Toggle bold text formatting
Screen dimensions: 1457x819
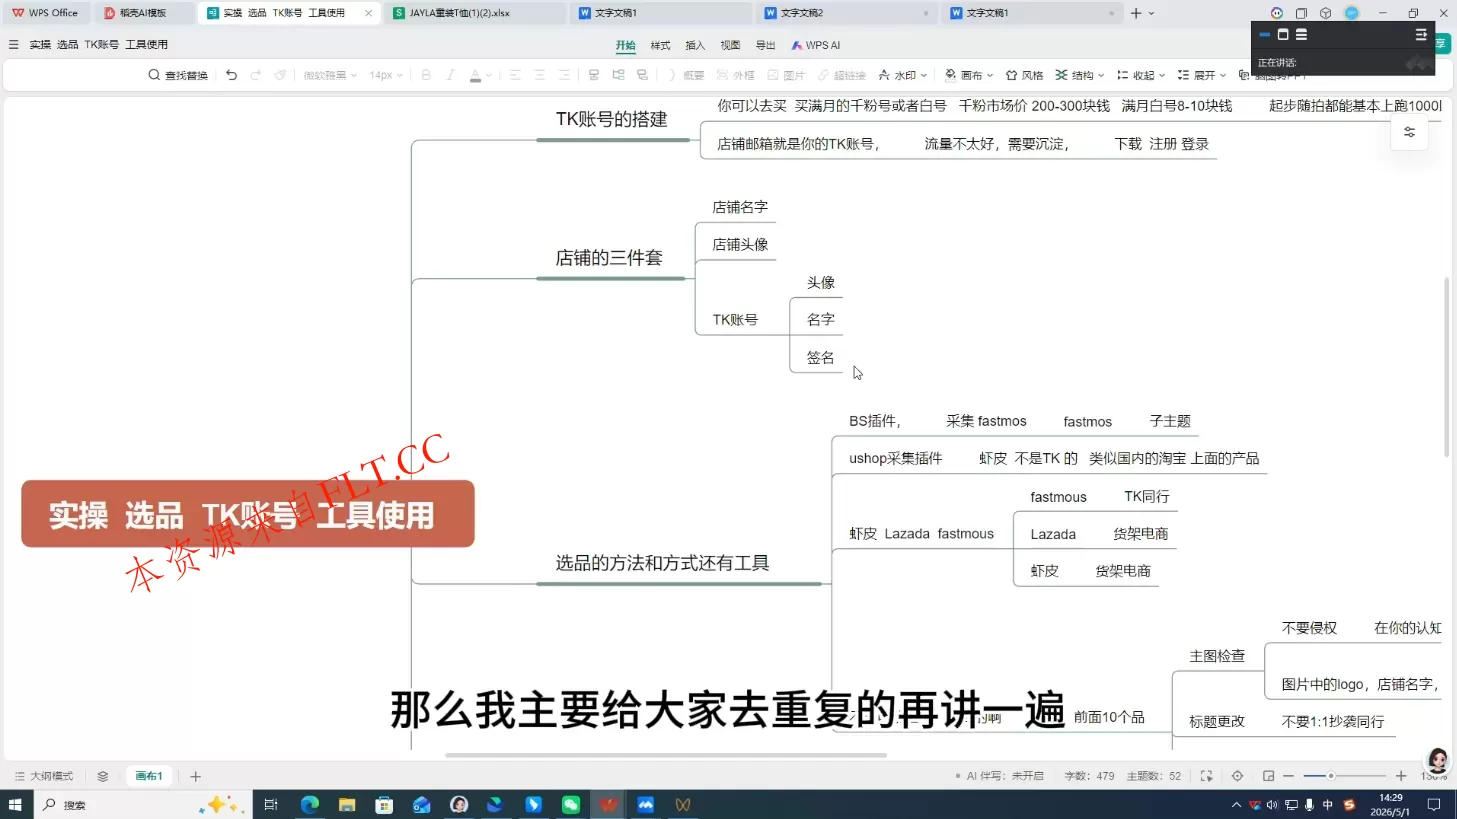[x=426, y=75]
